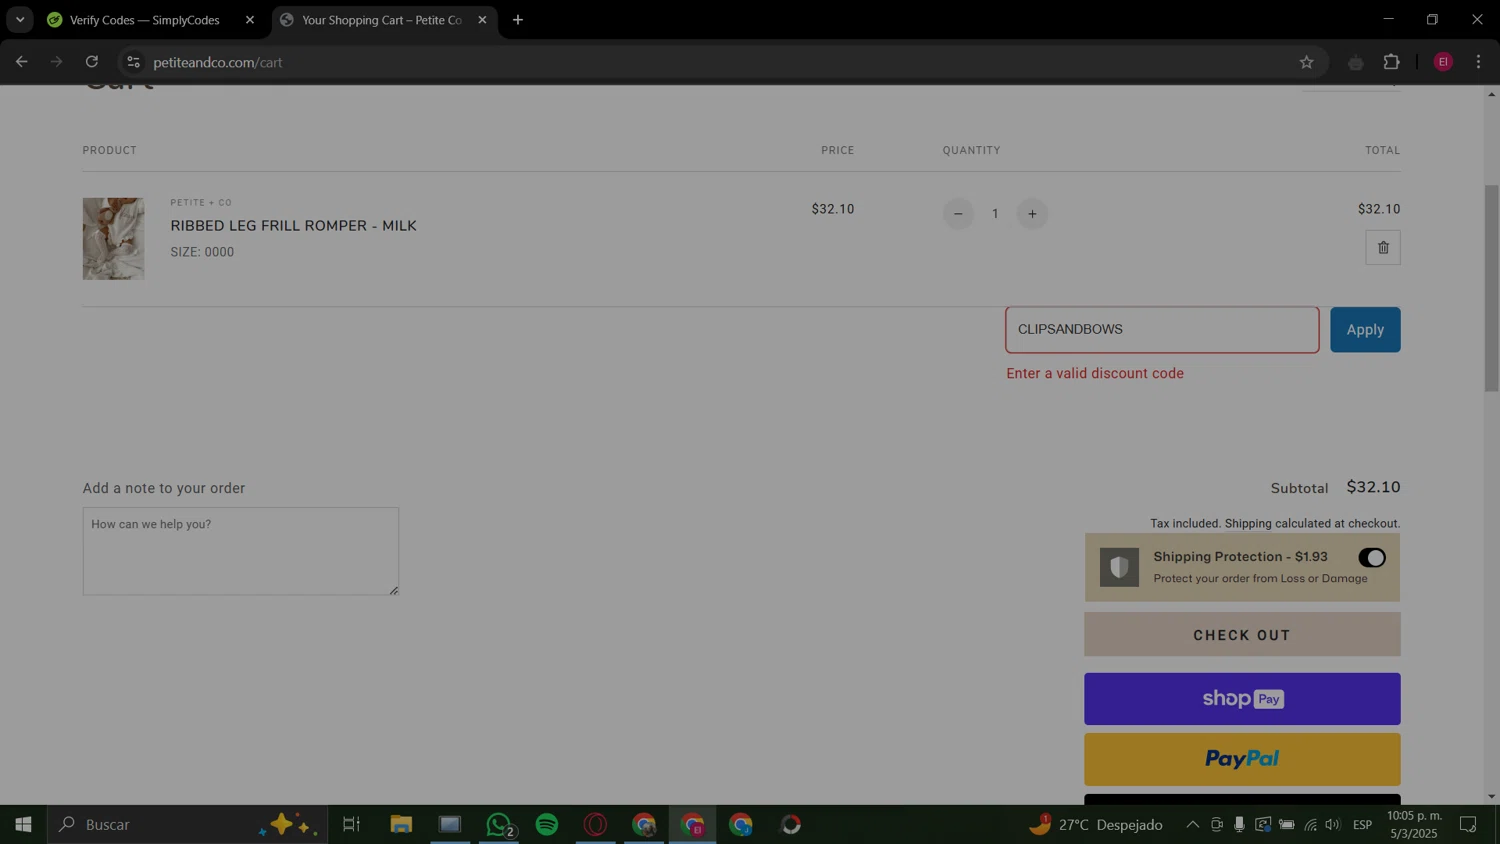Close the Verify Codes tab
The image size is (1500, 844).
pyautogui.click(x=250, y=20)
